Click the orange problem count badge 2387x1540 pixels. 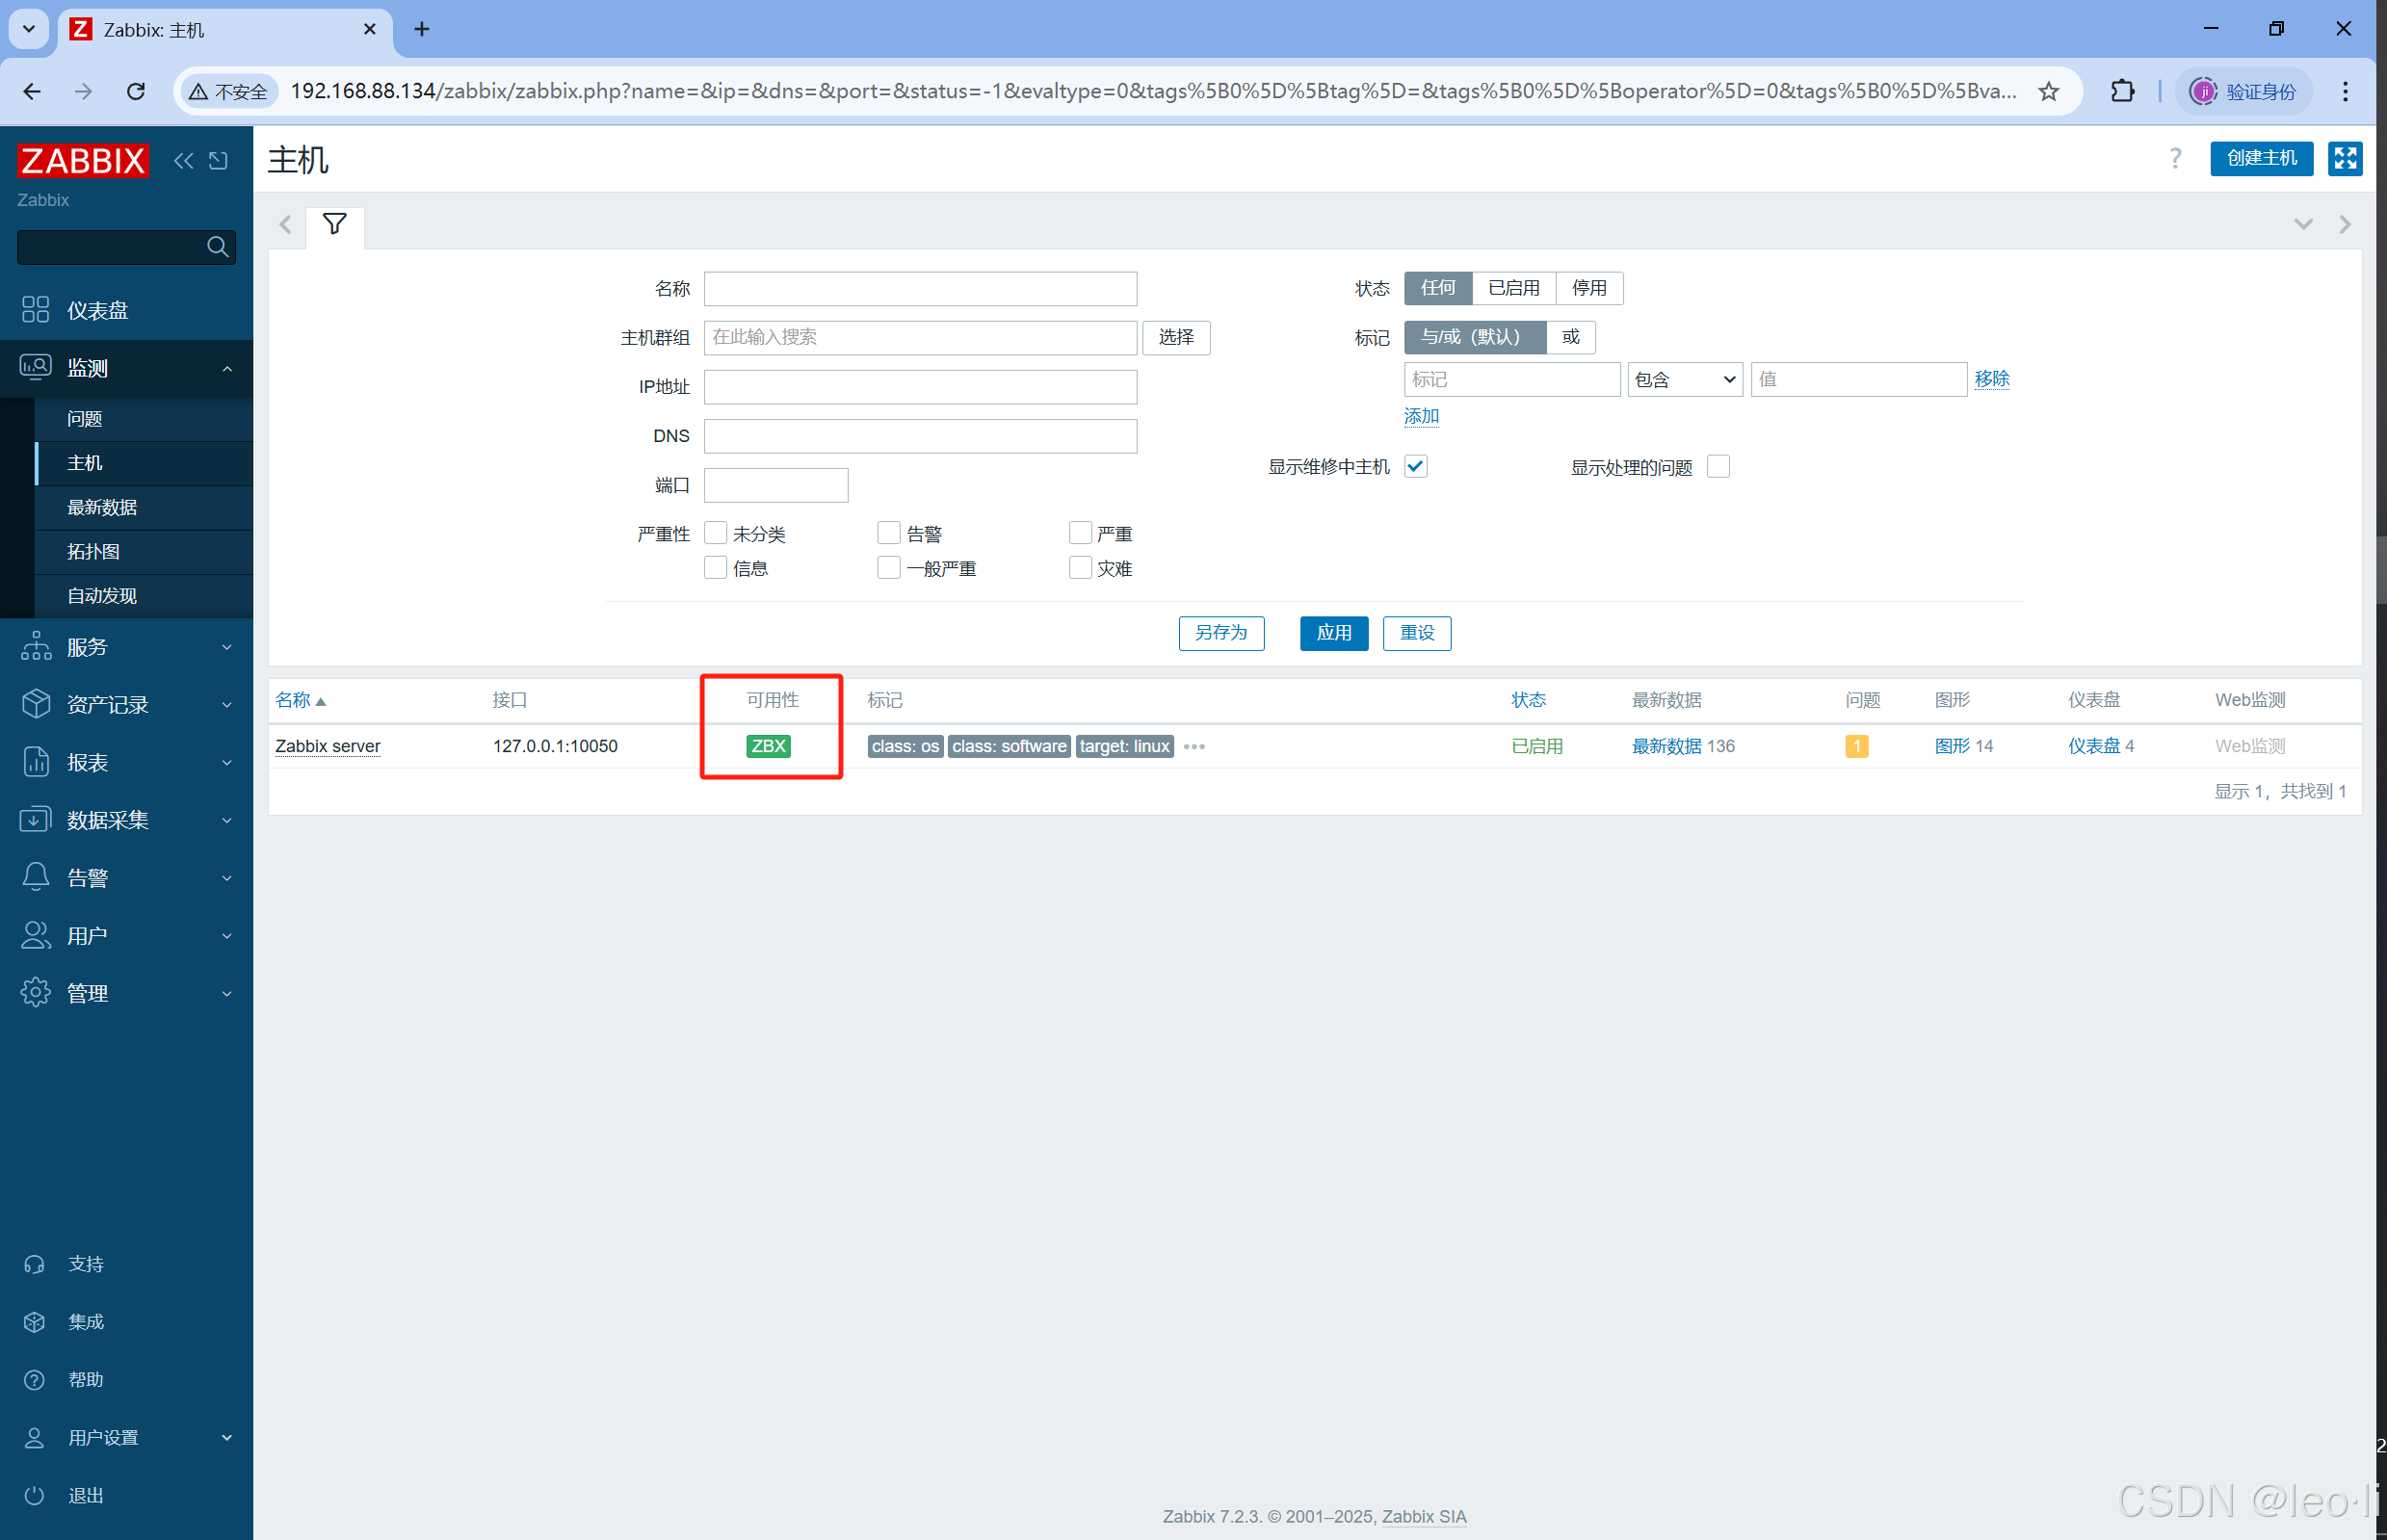point(1856,746)
